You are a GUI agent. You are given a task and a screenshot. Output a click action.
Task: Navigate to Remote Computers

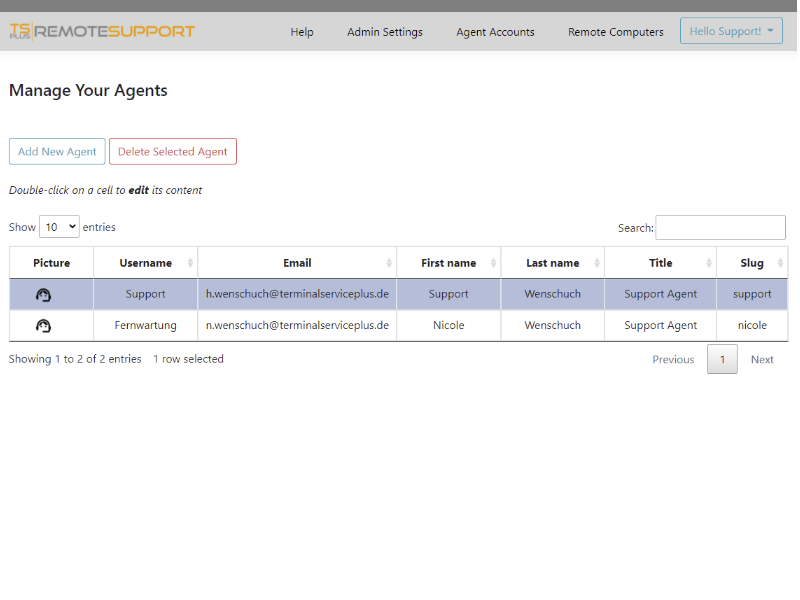point(616,32)
